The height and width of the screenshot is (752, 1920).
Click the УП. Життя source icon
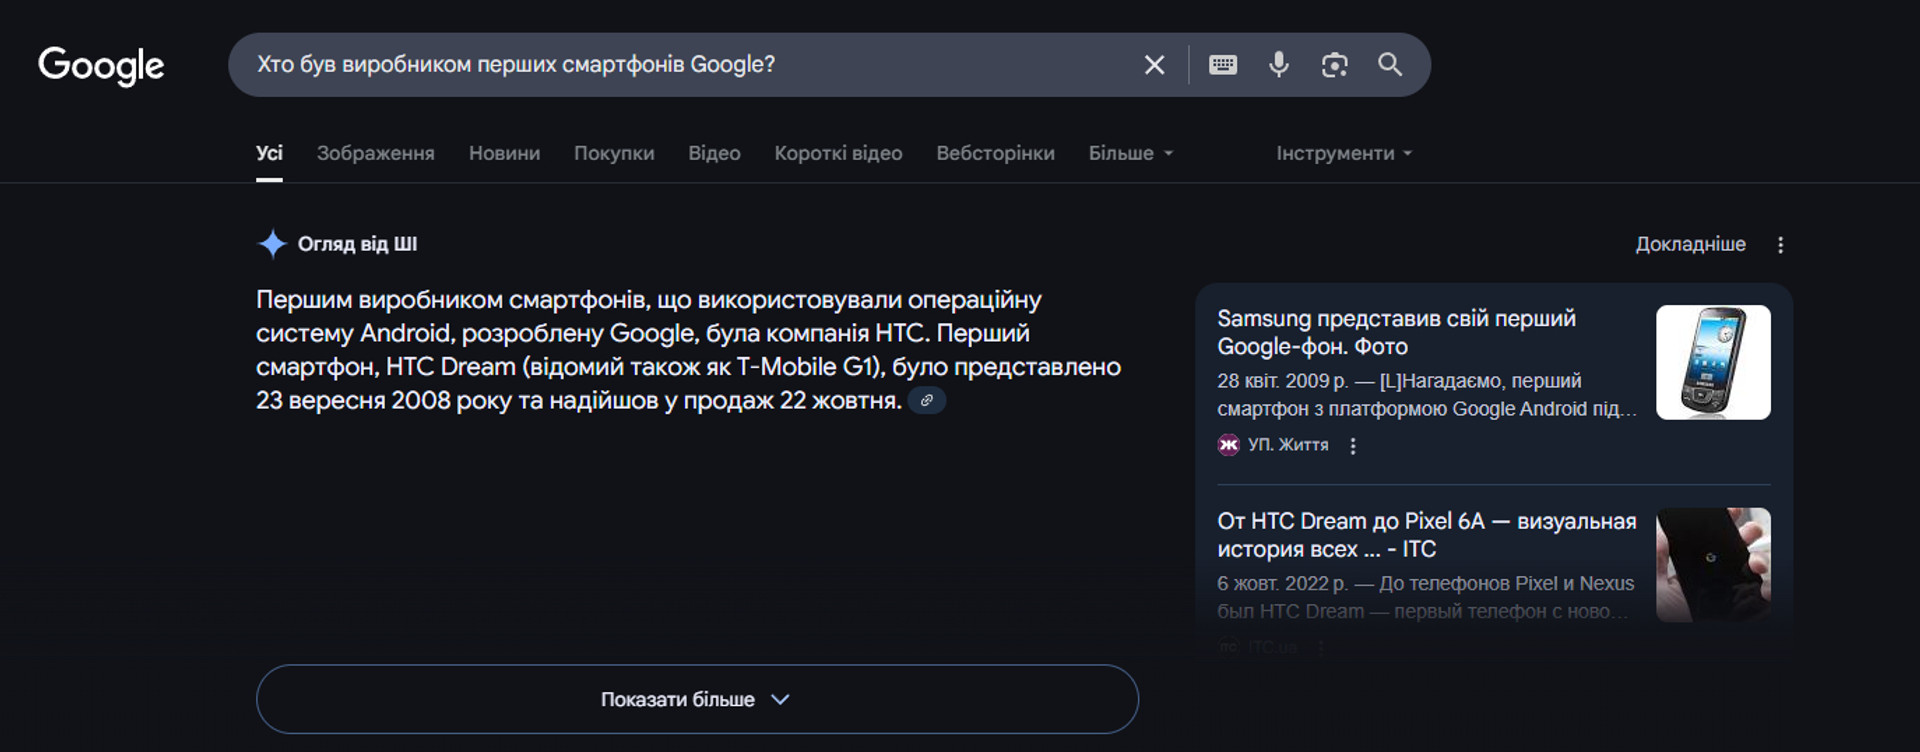click(1228, 445)
